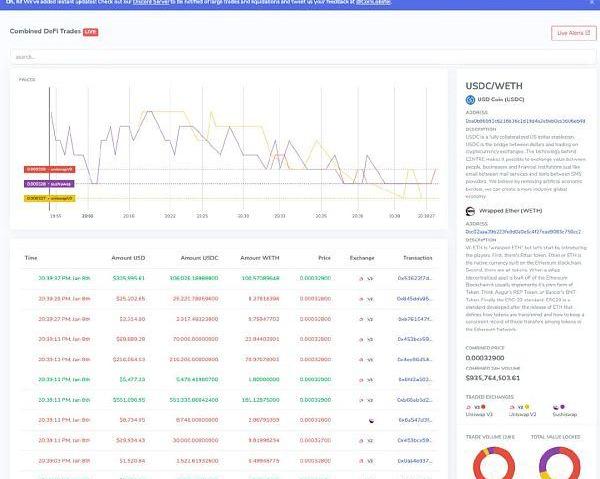
Task: Open the transaction link in the $551,036.55 row
Action: (415, 400)
